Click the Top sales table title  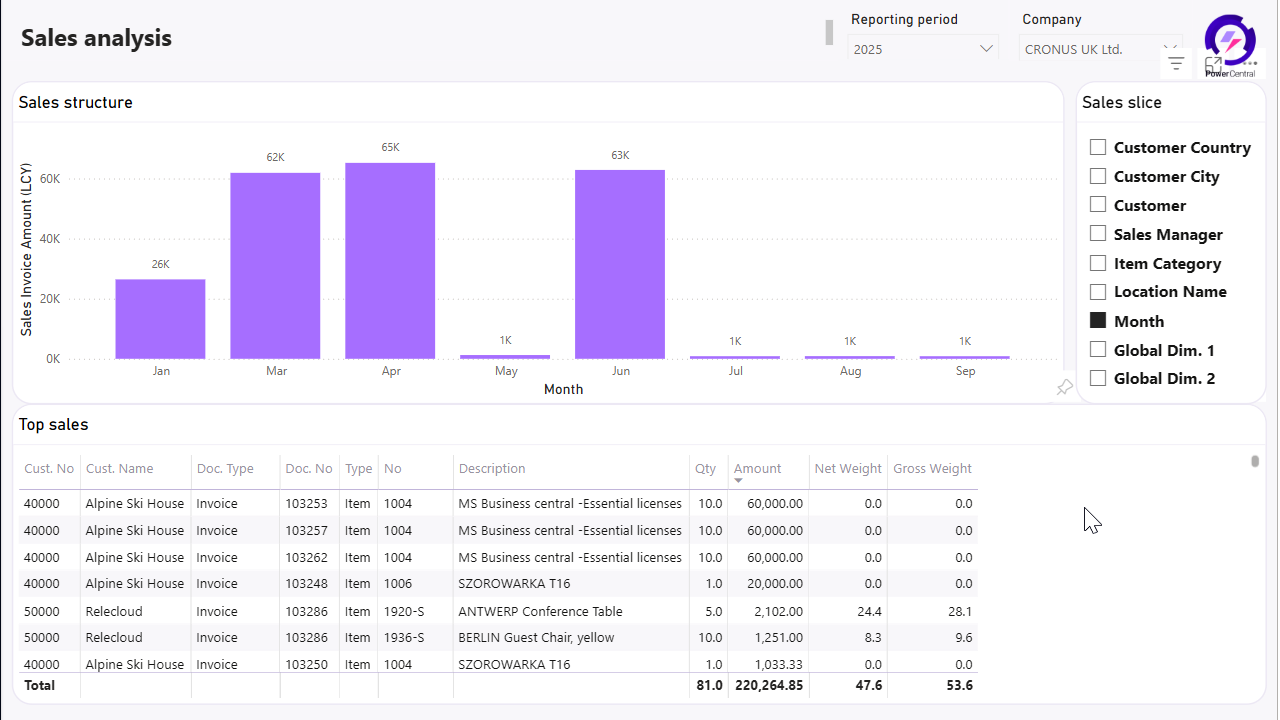tap(54, 424)
